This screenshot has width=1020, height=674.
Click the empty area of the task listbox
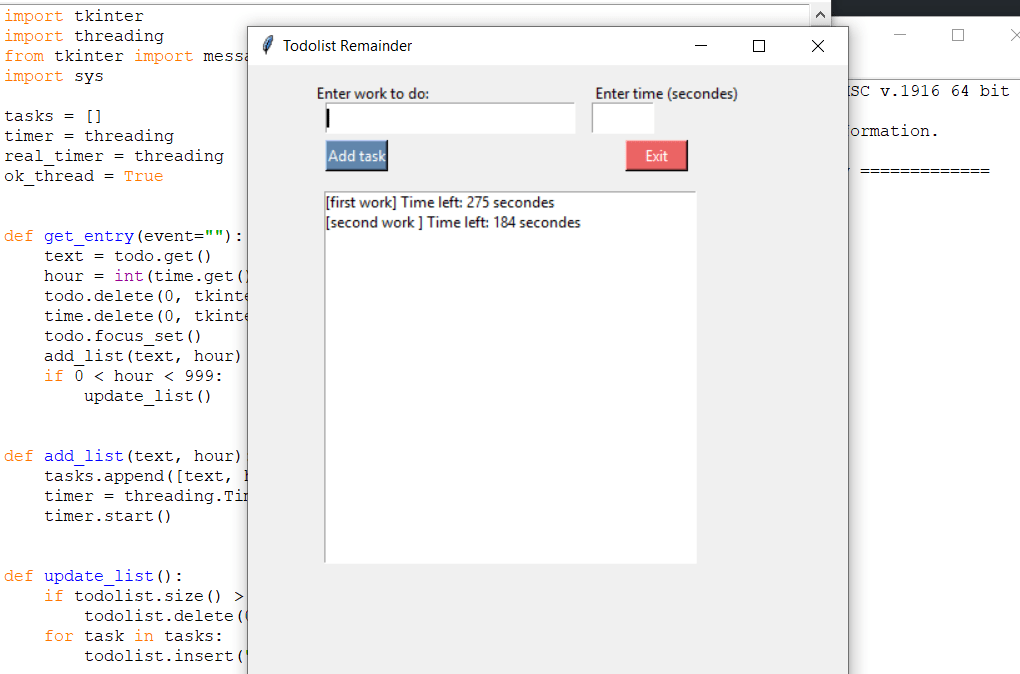(510, 400)
